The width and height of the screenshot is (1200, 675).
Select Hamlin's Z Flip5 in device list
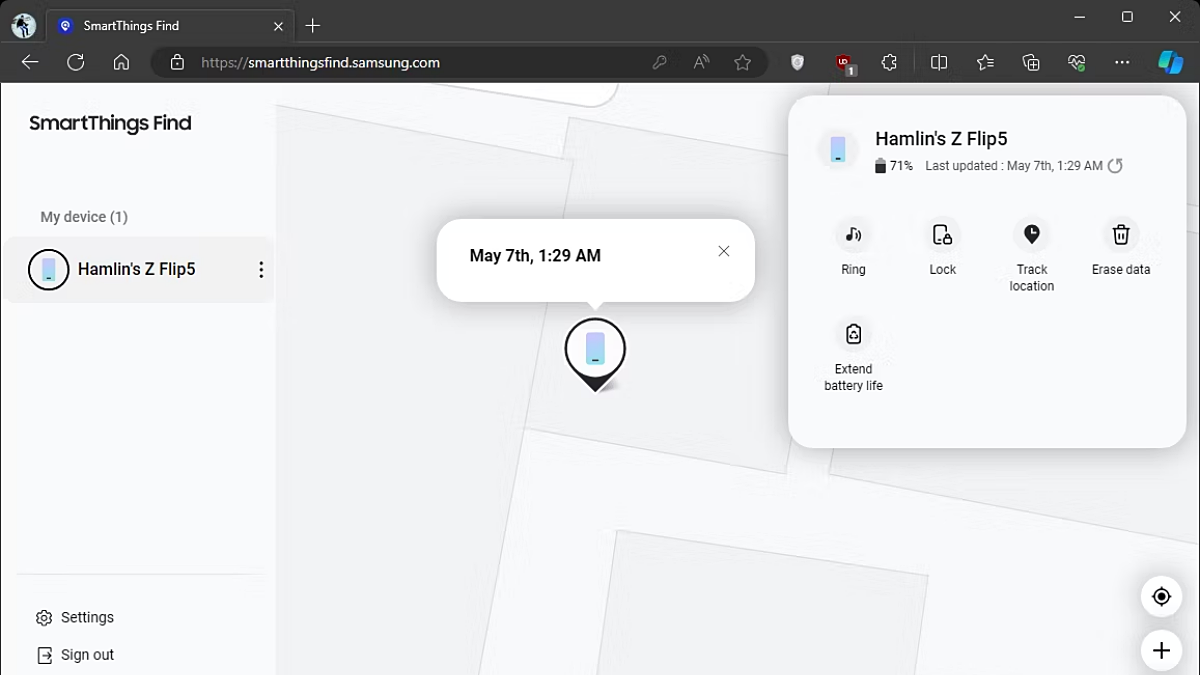(136, 270)
